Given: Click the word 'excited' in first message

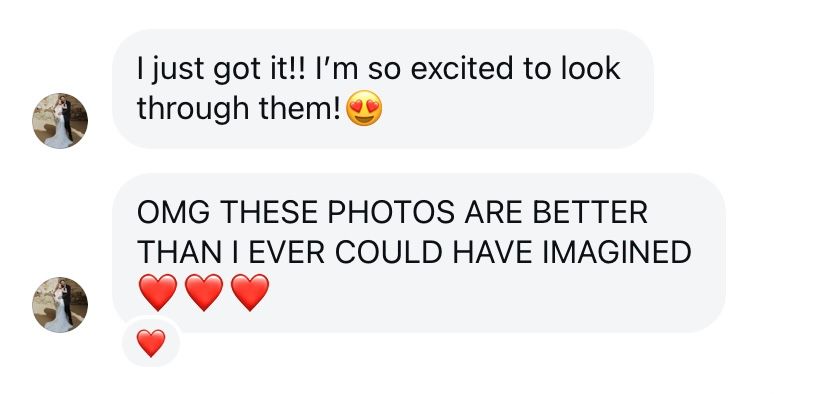Looking at the screenshot, I should point(462,69).
